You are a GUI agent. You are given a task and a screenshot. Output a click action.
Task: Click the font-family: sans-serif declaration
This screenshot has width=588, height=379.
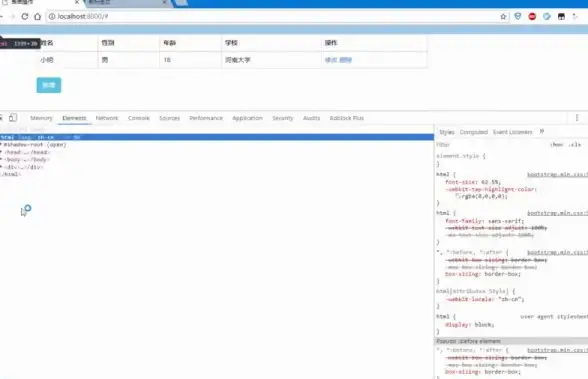pos(484,221)
